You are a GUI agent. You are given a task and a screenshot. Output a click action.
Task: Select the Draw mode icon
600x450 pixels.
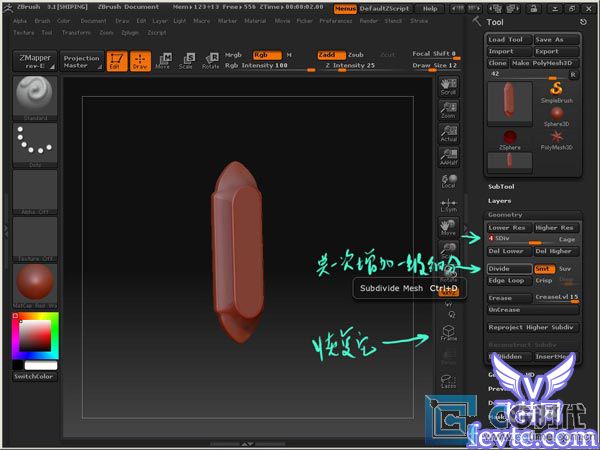(x=140, y=61)
